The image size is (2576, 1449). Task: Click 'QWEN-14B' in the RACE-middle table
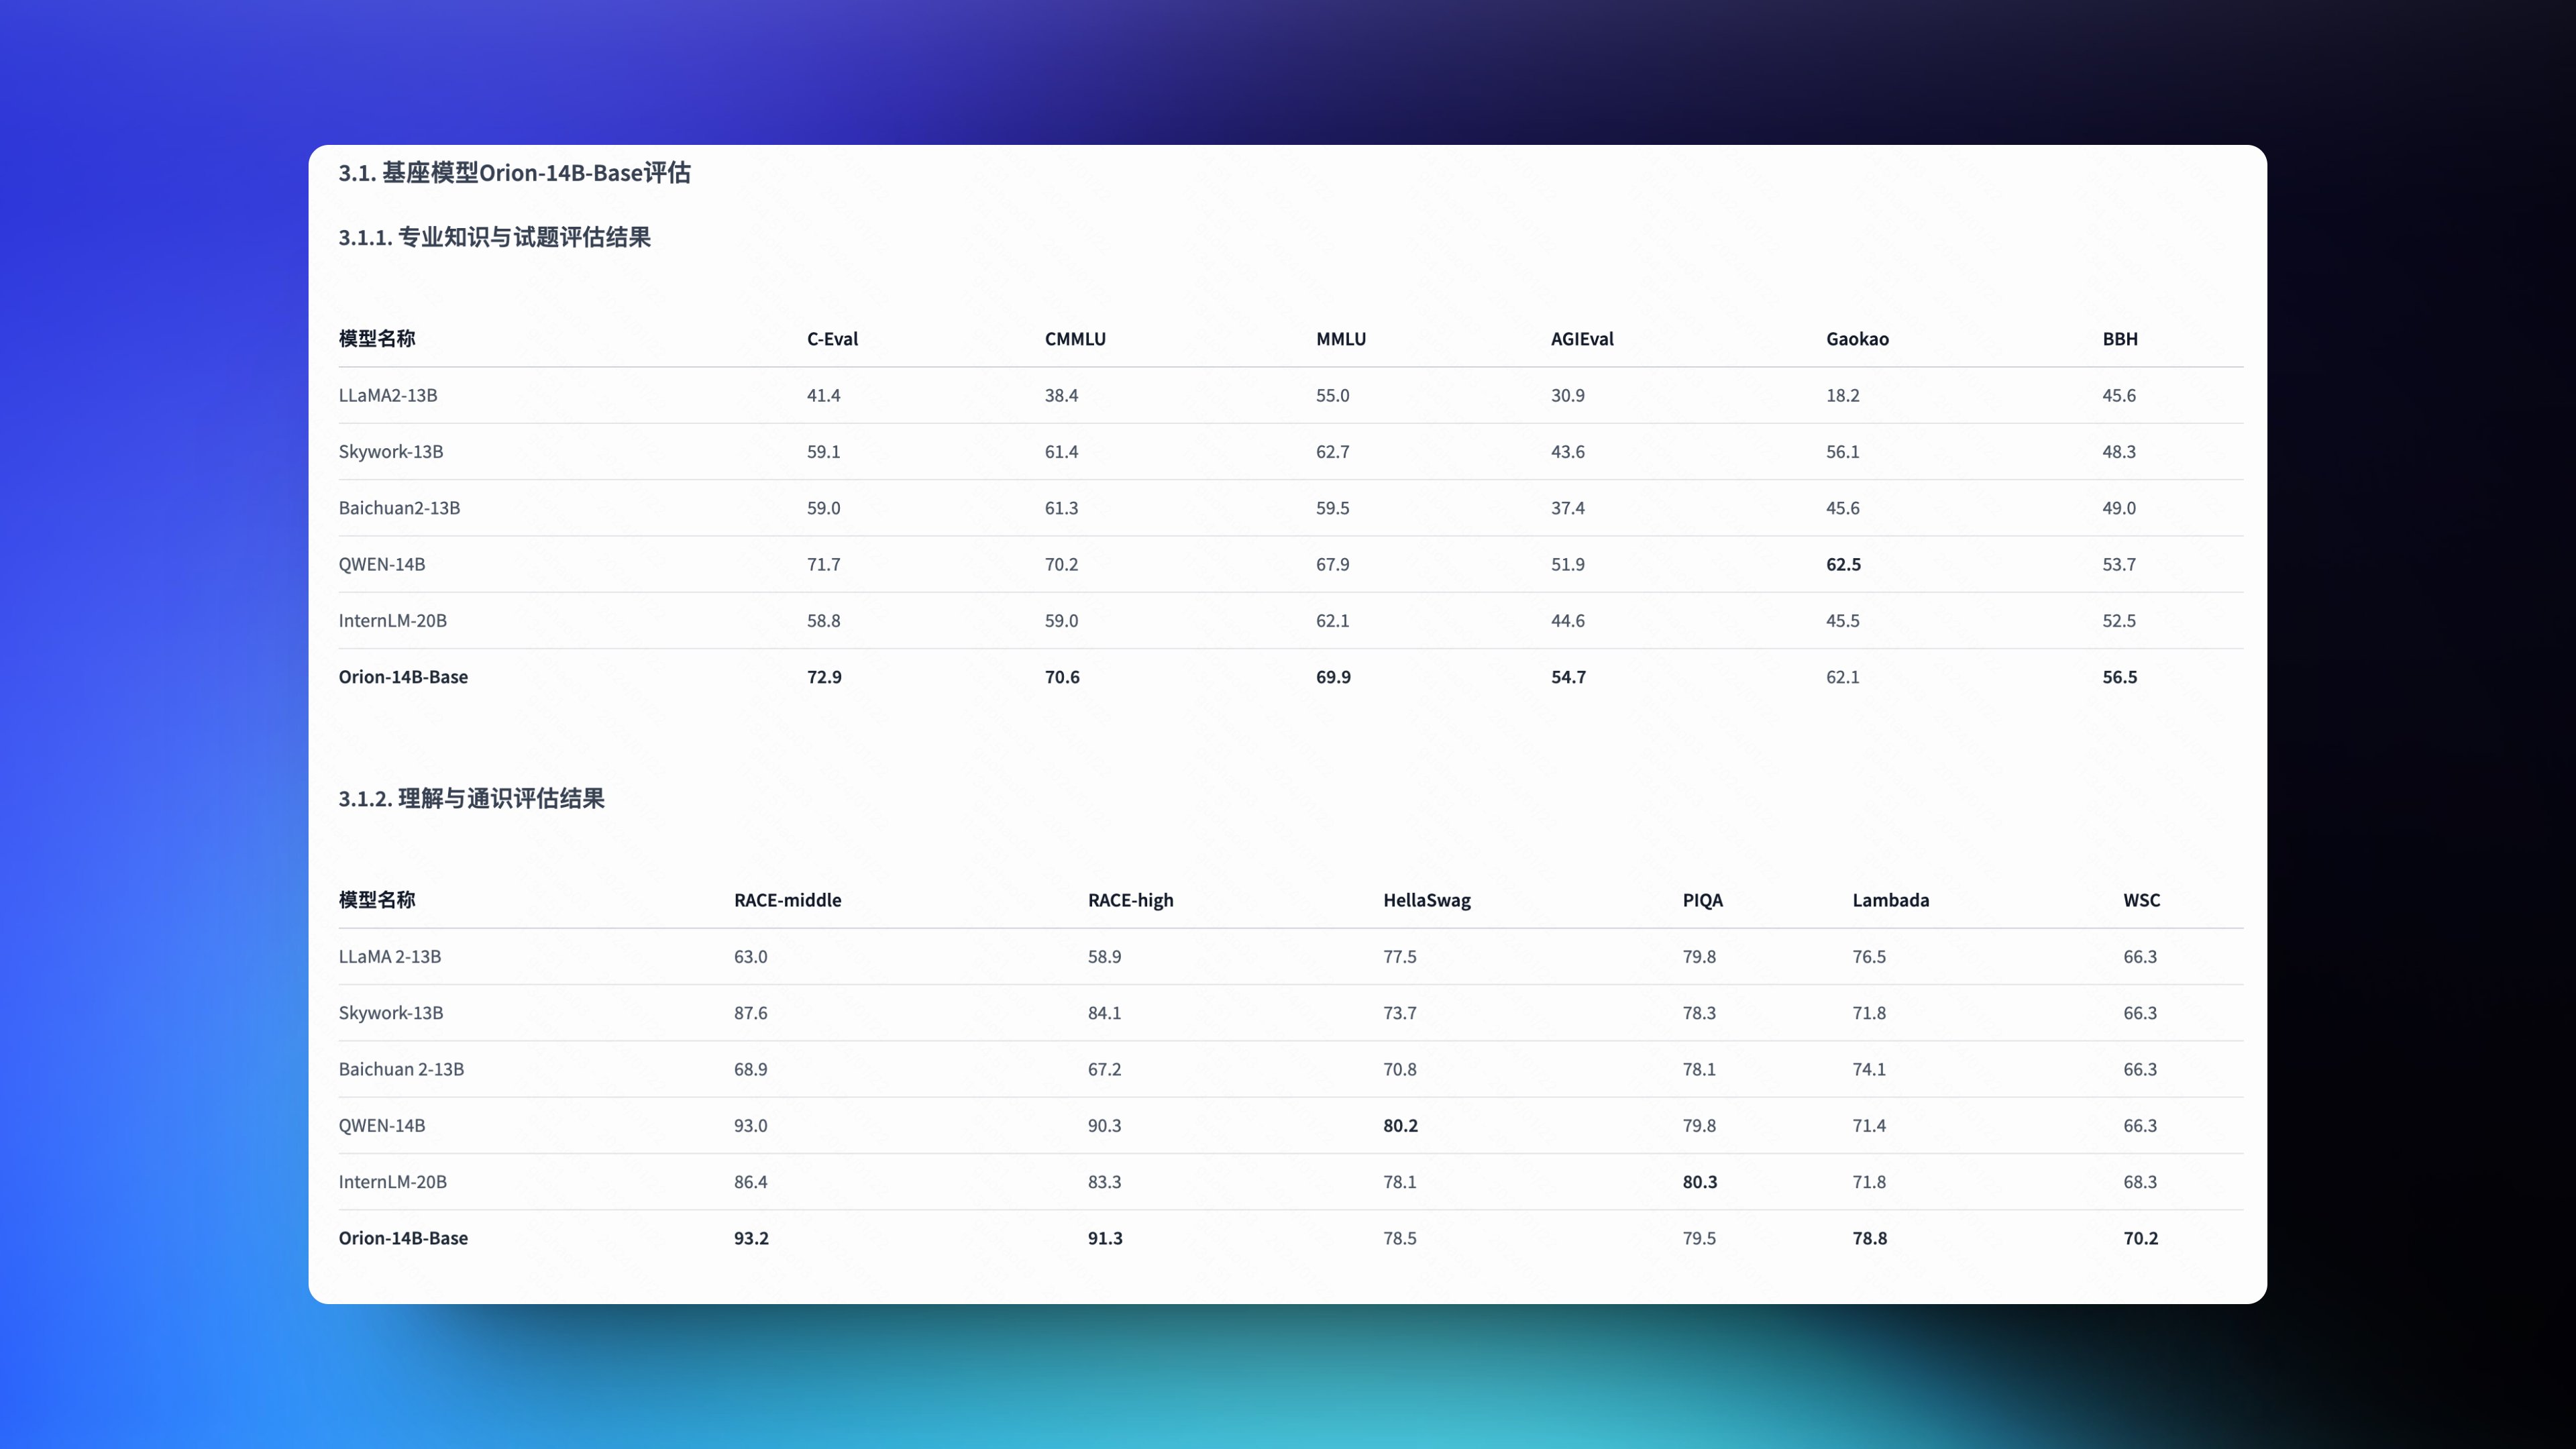click(381, 1126)
